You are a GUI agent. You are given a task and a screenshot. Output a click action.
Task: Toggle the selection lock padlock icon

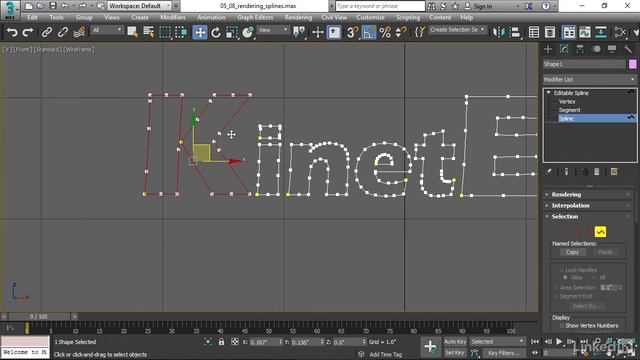coord(221,342)
